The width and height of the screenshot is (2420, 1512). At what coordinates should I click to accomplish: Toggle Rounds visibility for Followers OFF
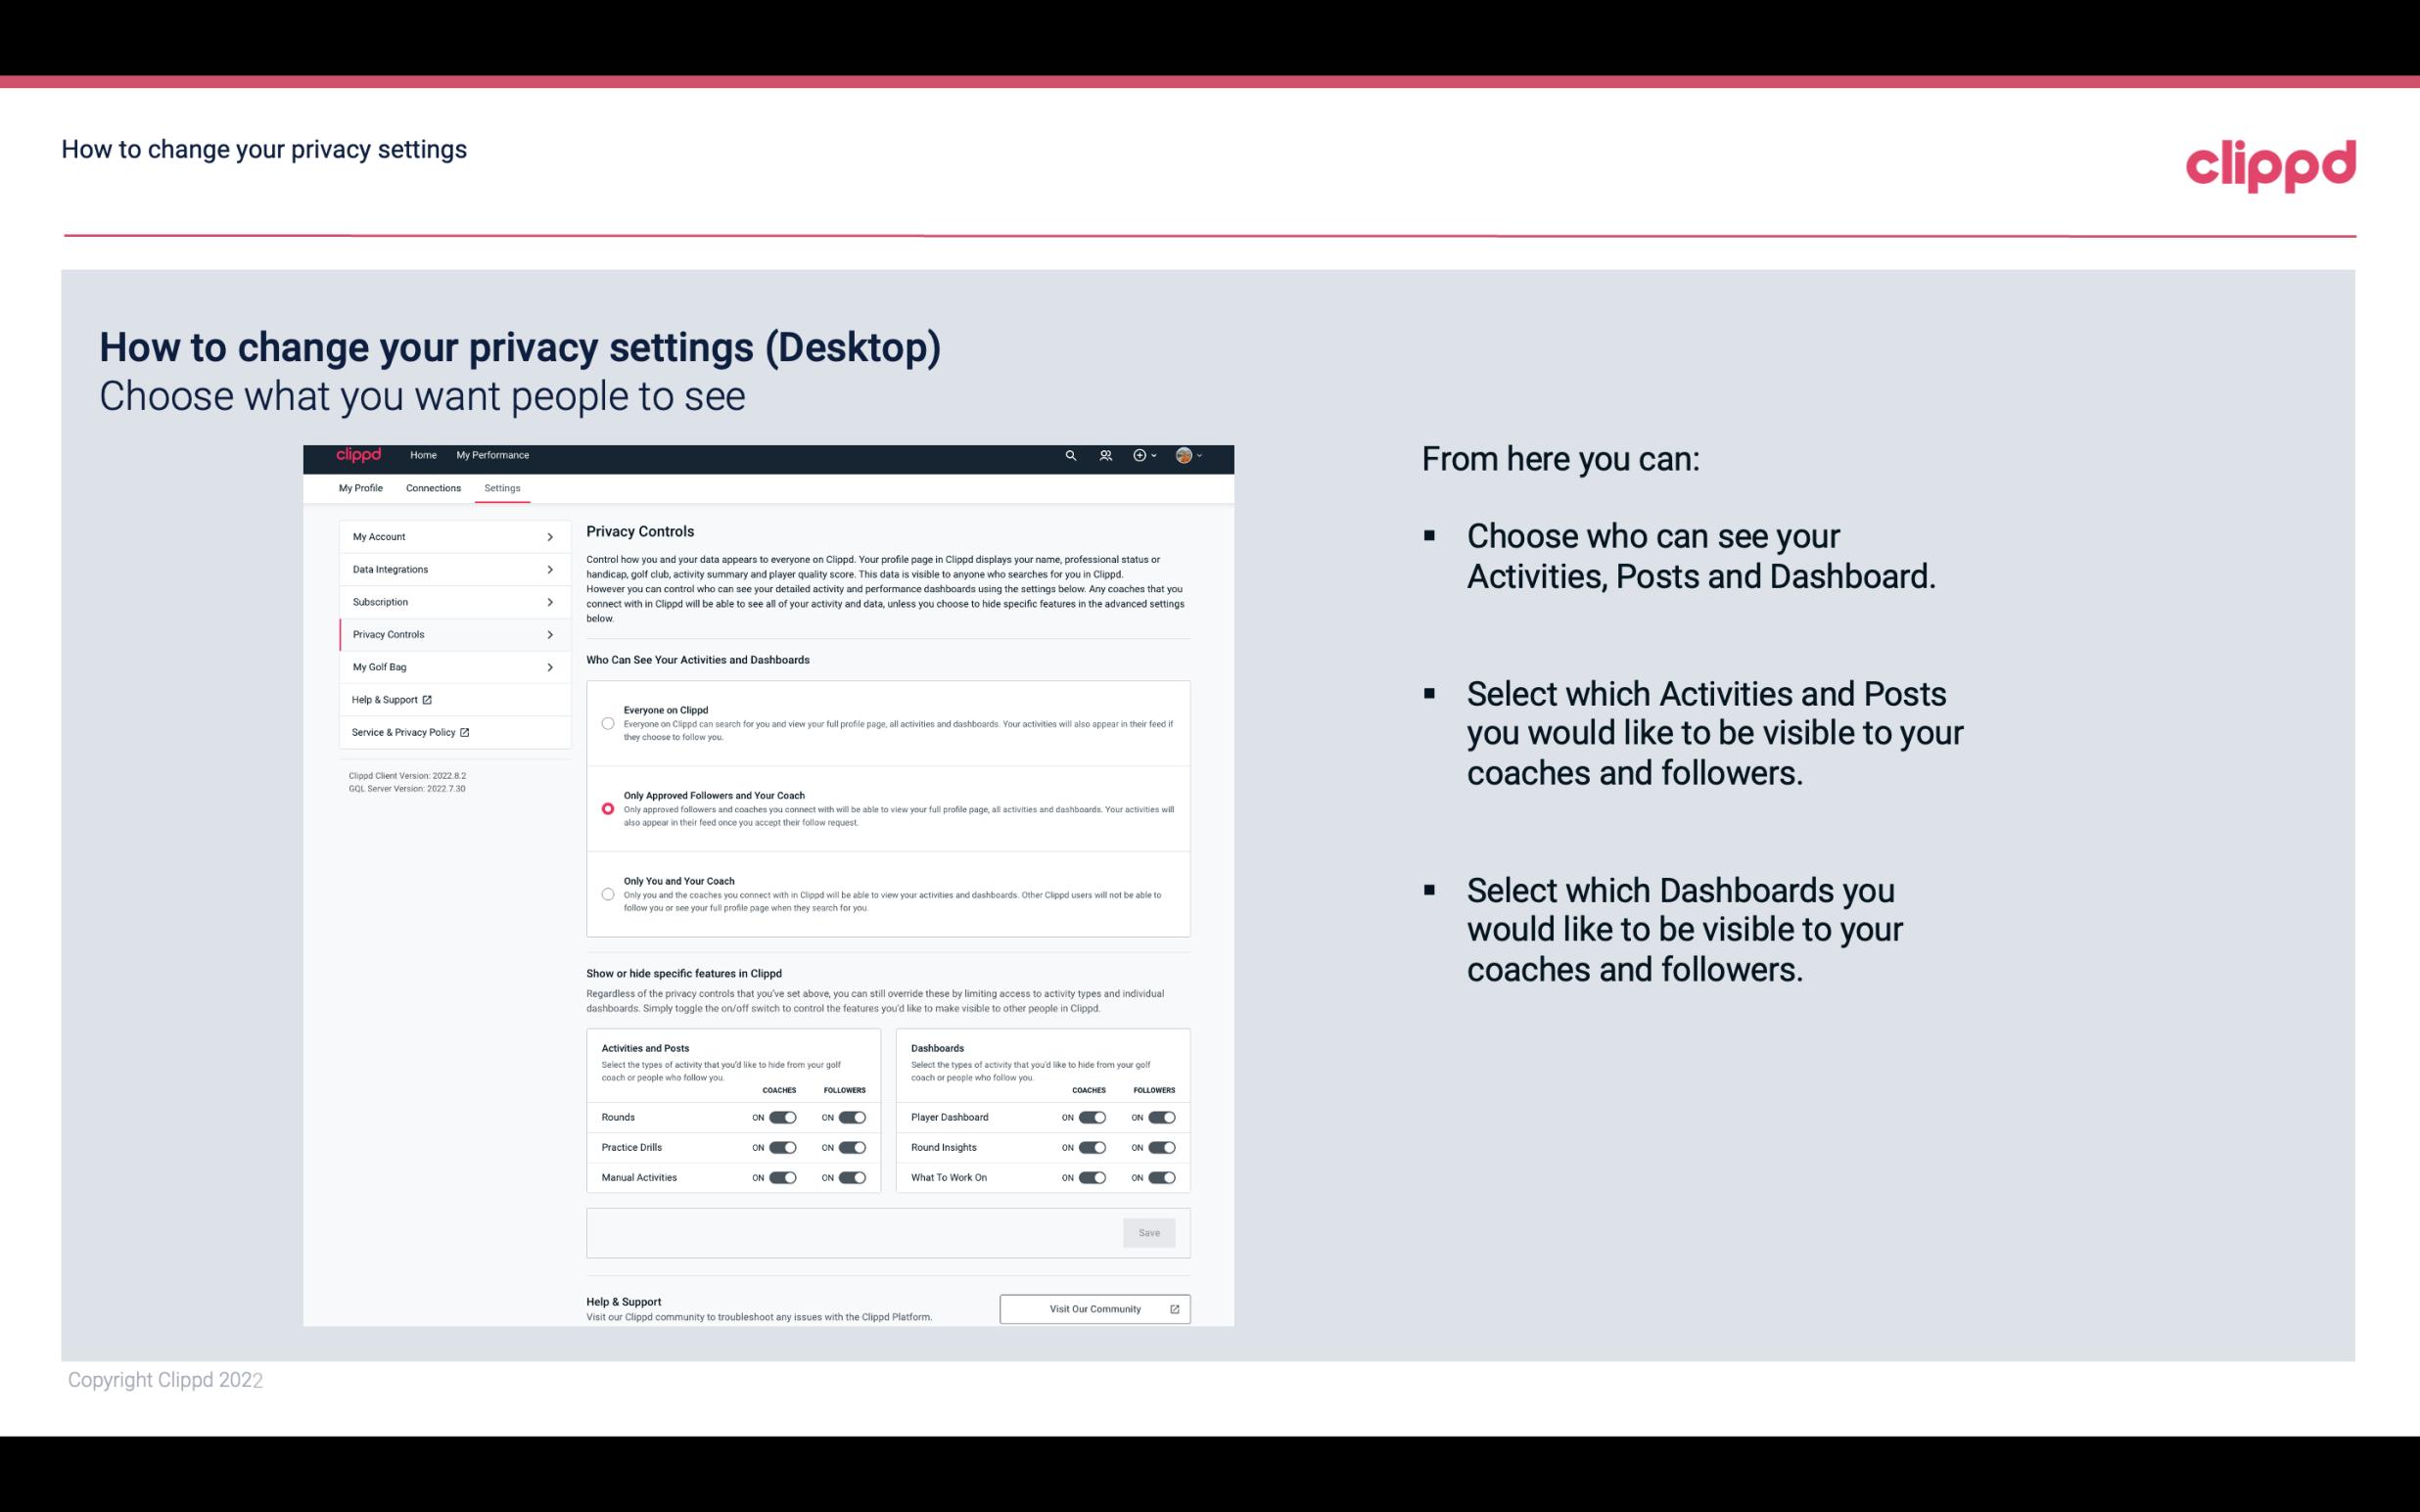point(854,1117)
